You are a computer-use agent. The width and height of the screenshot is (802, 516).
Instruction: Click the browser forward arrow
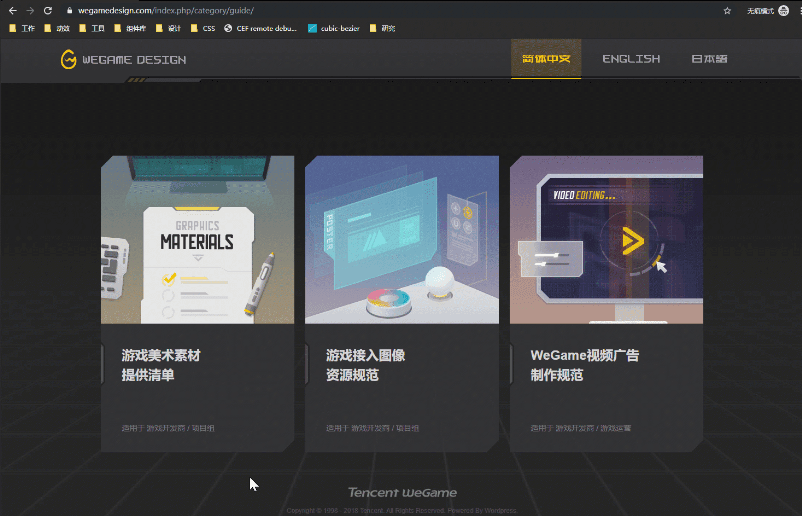30,10
